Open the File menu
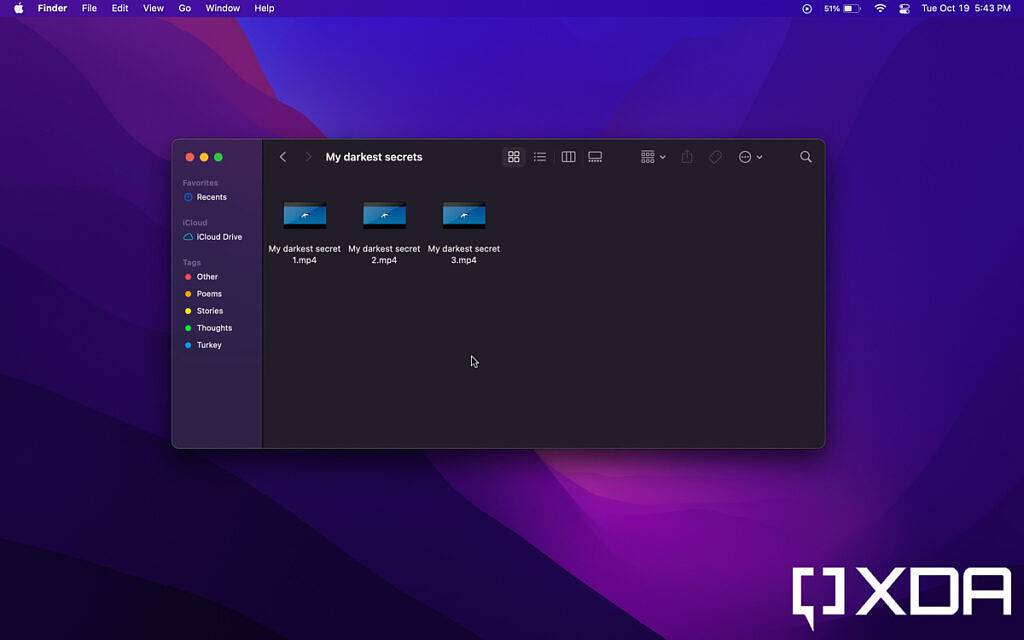Screen dimensions: 1024x640 pyautogui.click(x=89, y=8)
